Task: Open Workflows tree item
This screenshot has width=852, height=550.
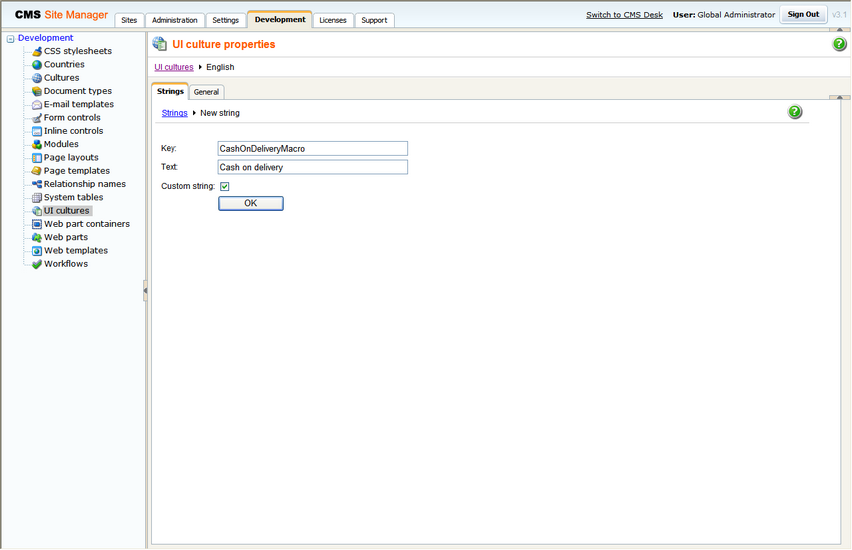Action: (66, 264)
